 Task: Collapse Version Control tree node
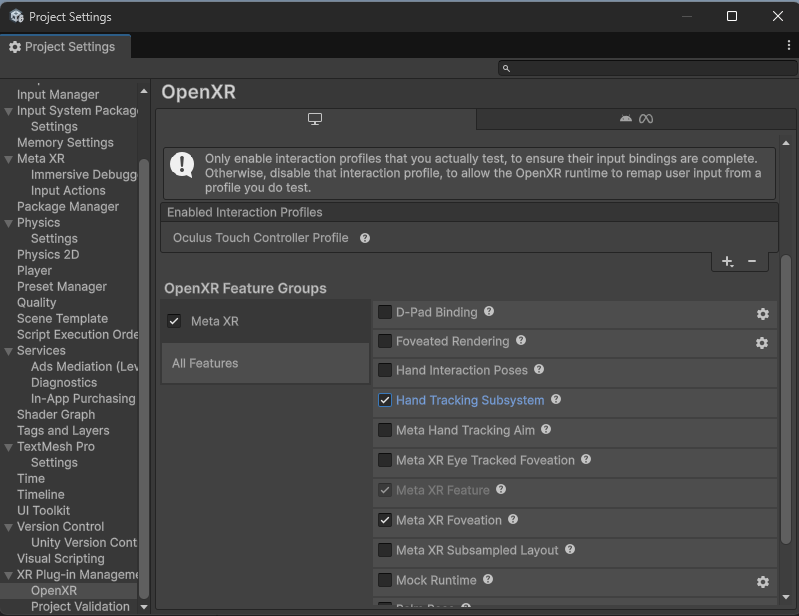click(x=8, y=527)
